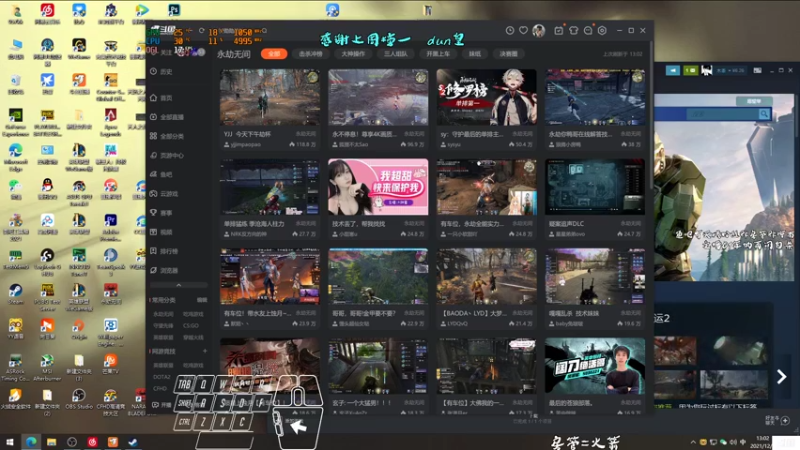Click the blue announcement button in the Steam header
Viewport: 800px width, 450px height.
[x=672, y=70]
